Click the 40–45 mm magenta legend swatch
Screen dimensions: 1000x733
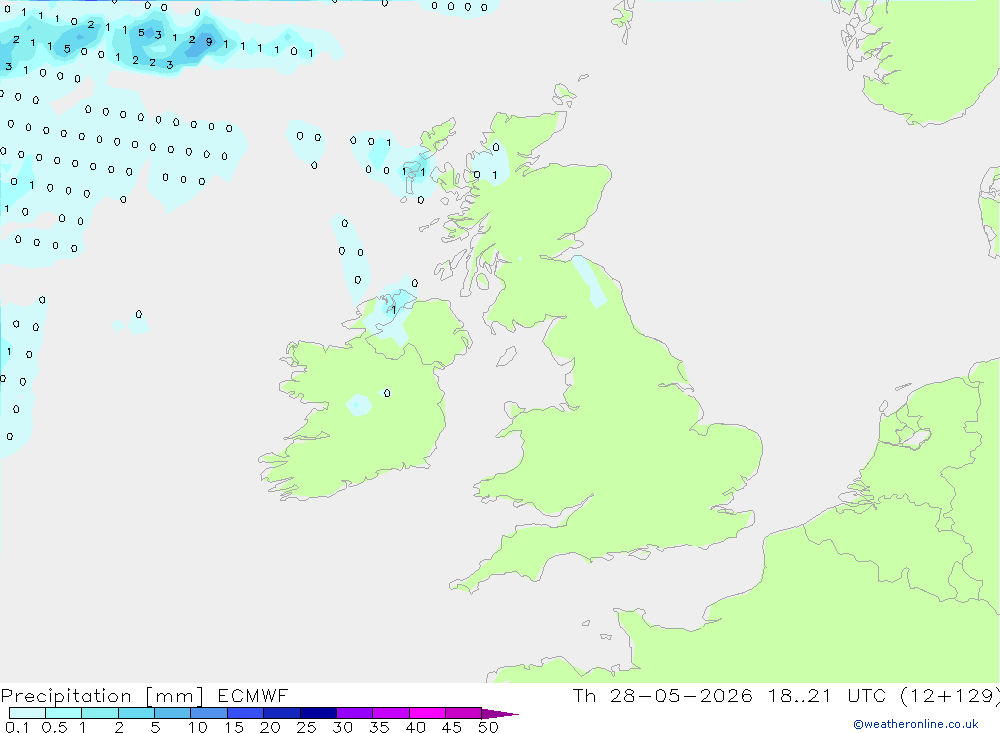click(427, 713)
